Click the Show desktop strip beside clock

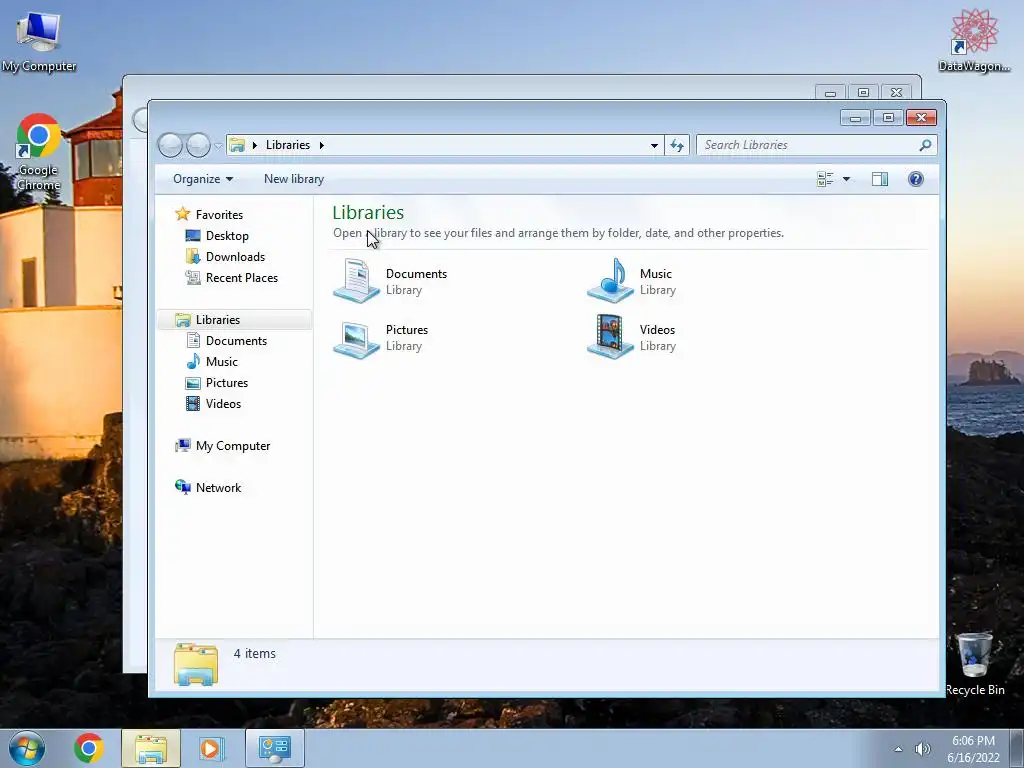(x=1017, y=748)
